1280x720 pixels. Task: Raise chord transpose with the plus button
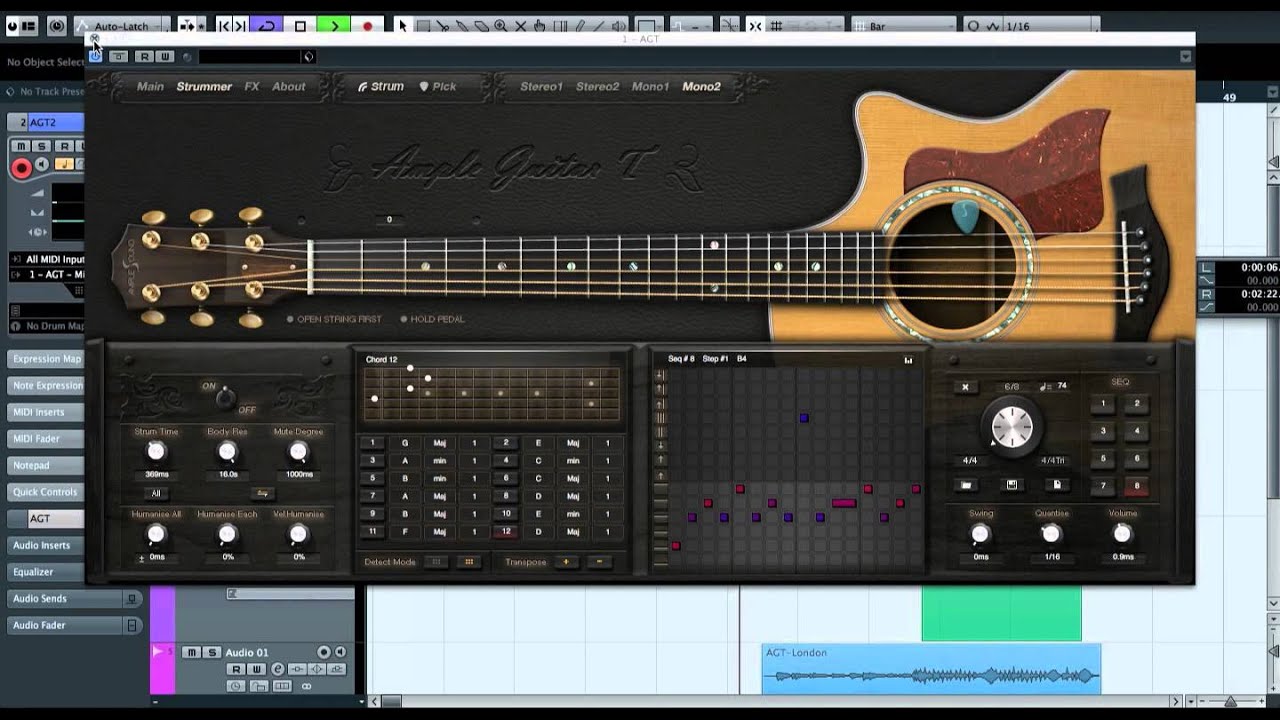(566, 562)
